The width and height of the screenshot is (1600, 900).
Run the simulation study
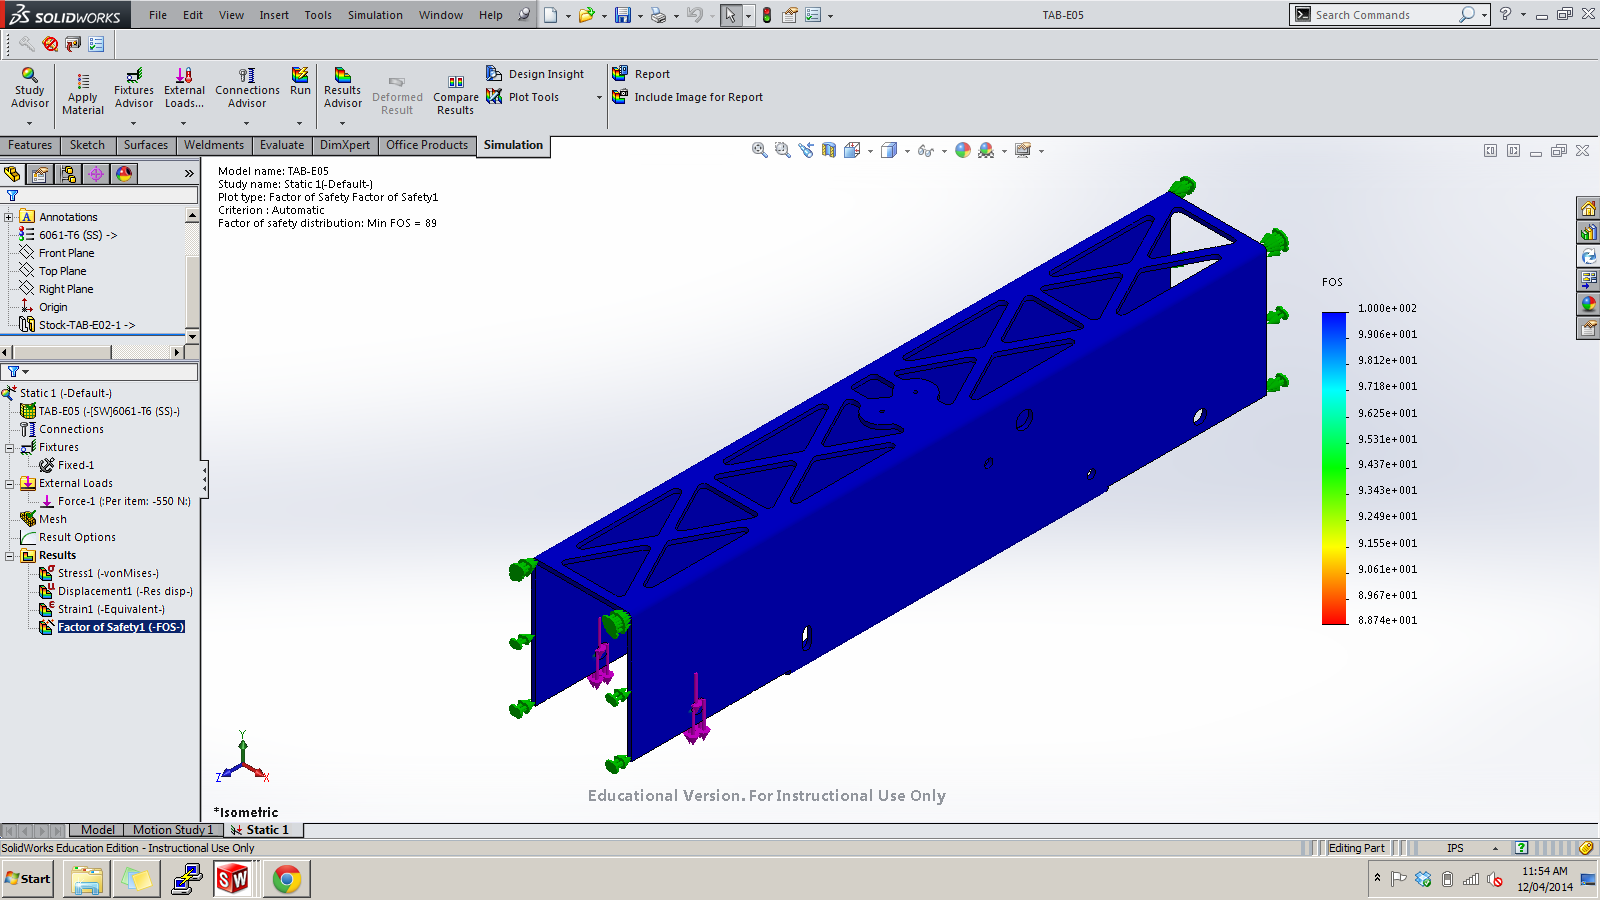299,85
